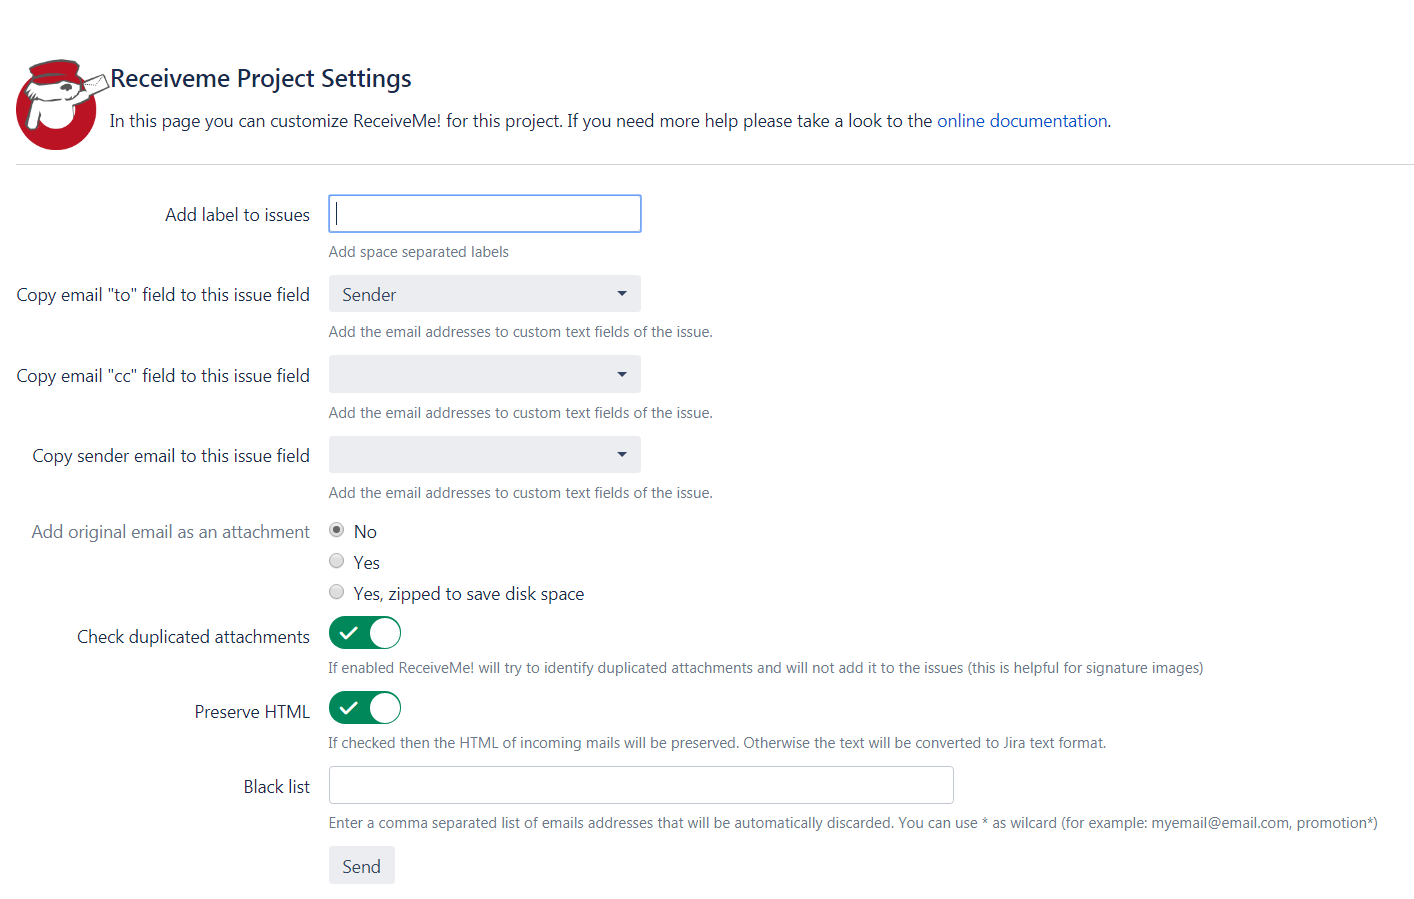This screenshot has width=1414, height=899.
Task: Open the online documentation link
Action: [1022, 121]
